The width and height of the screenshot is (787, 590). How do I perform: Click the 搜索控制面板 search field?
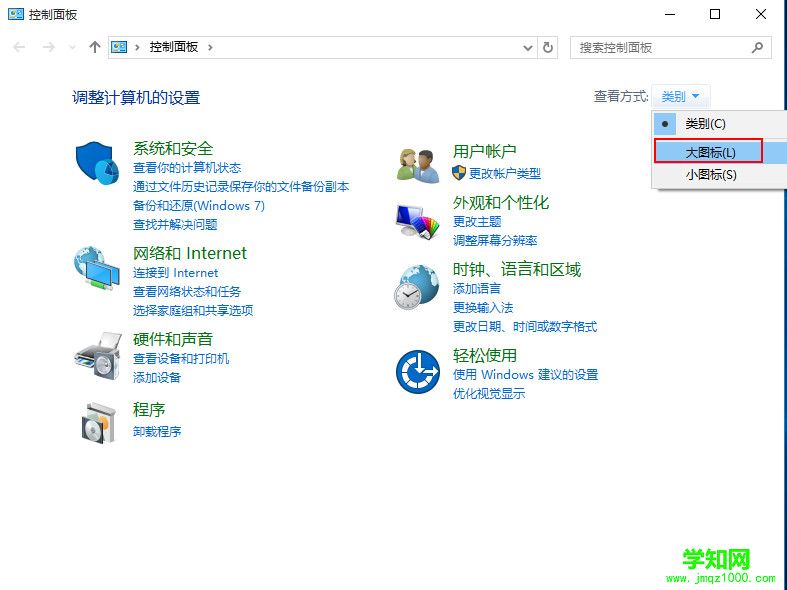660,47
